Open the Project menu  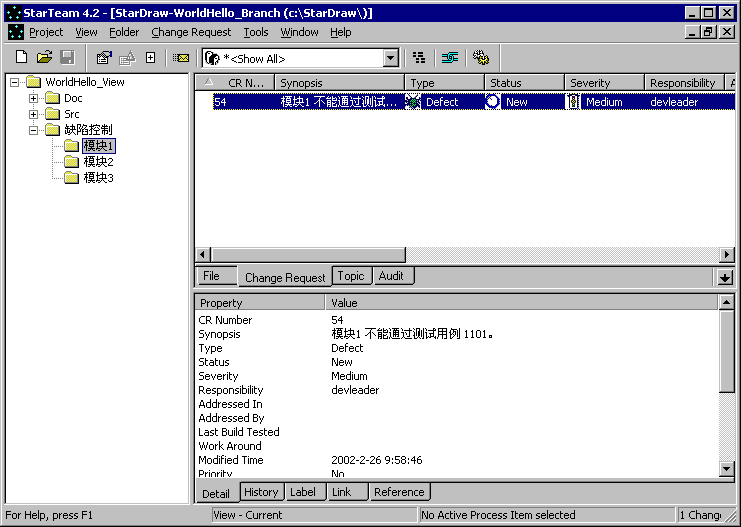46,32
